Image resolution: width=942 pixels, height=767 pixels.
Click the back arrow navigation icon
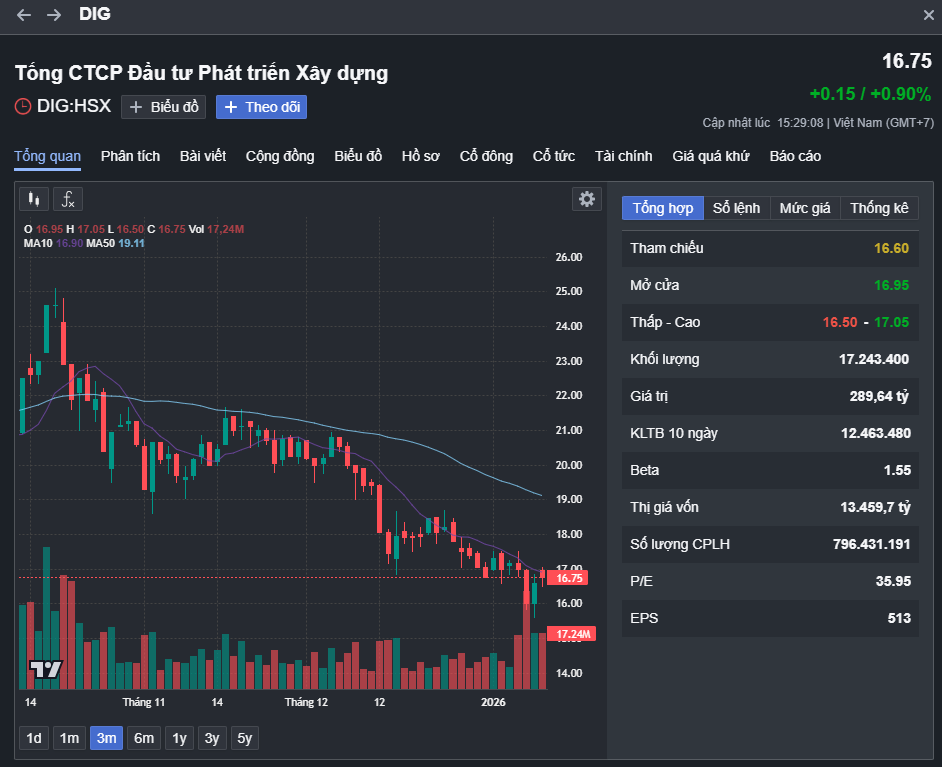24,15
